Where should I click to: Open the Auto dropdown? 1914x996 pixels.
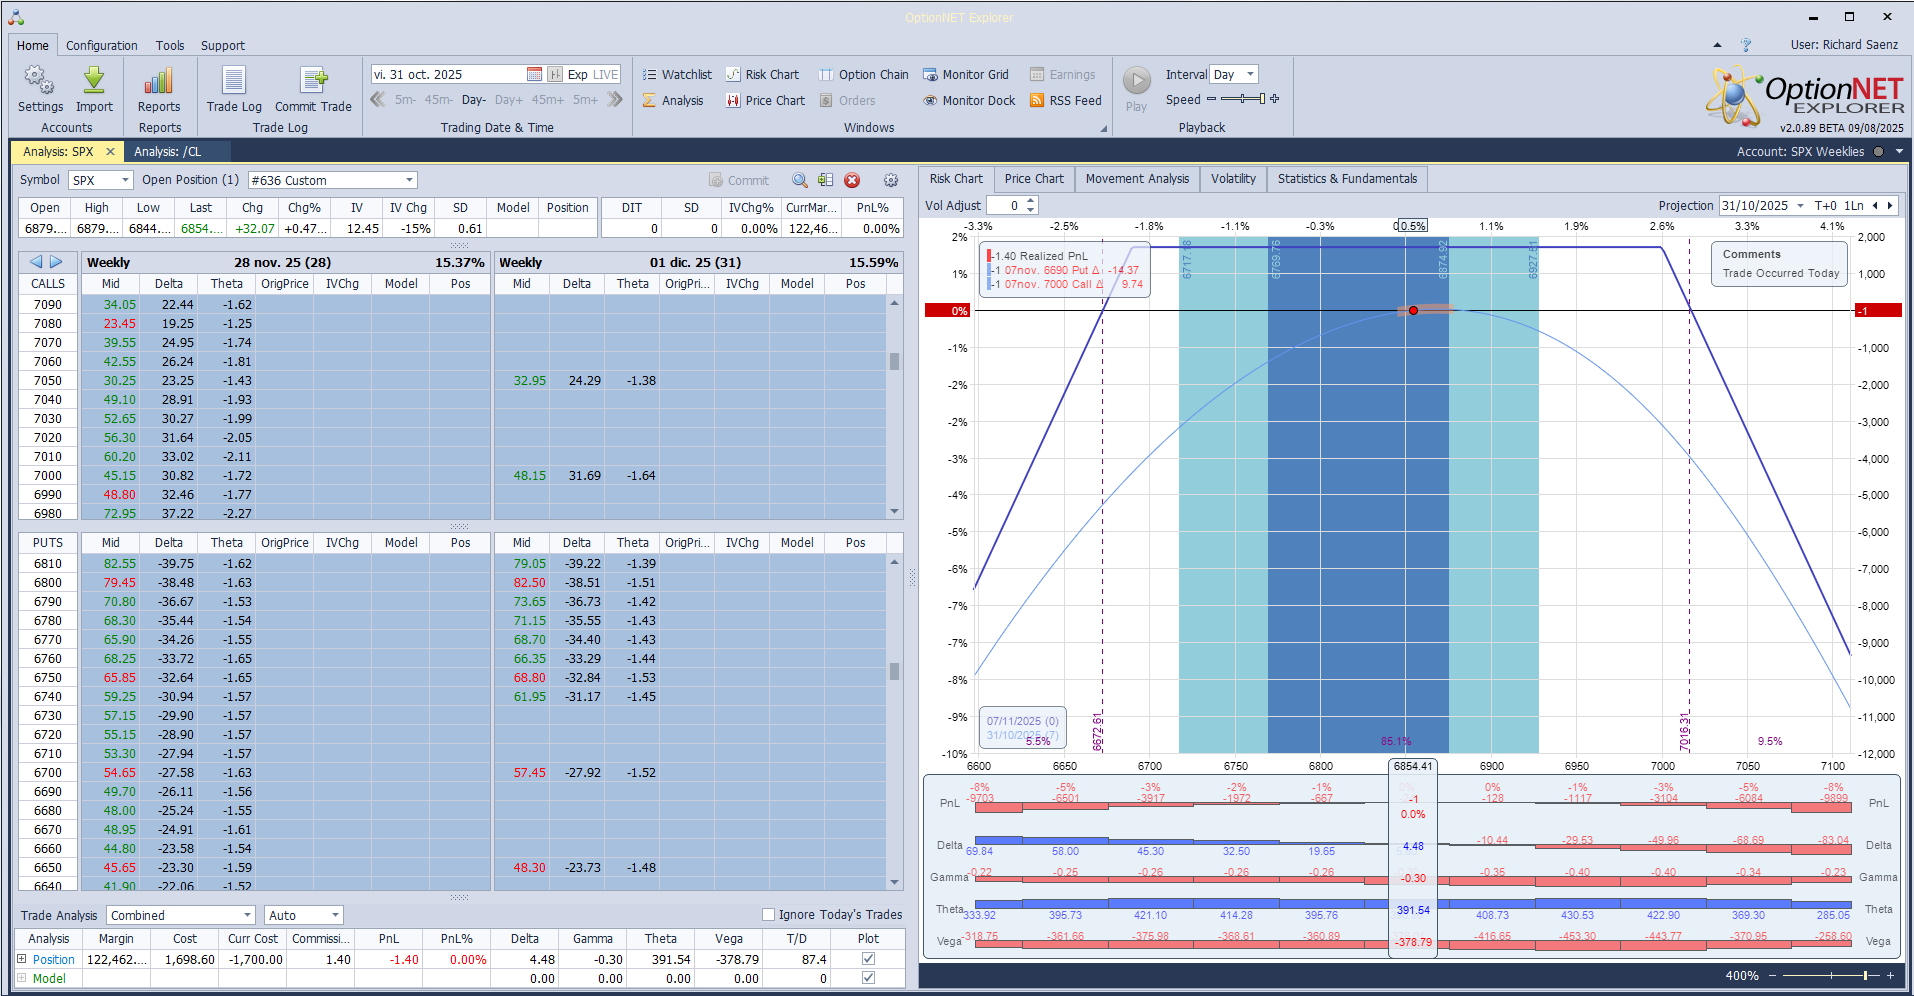[335, 915]
